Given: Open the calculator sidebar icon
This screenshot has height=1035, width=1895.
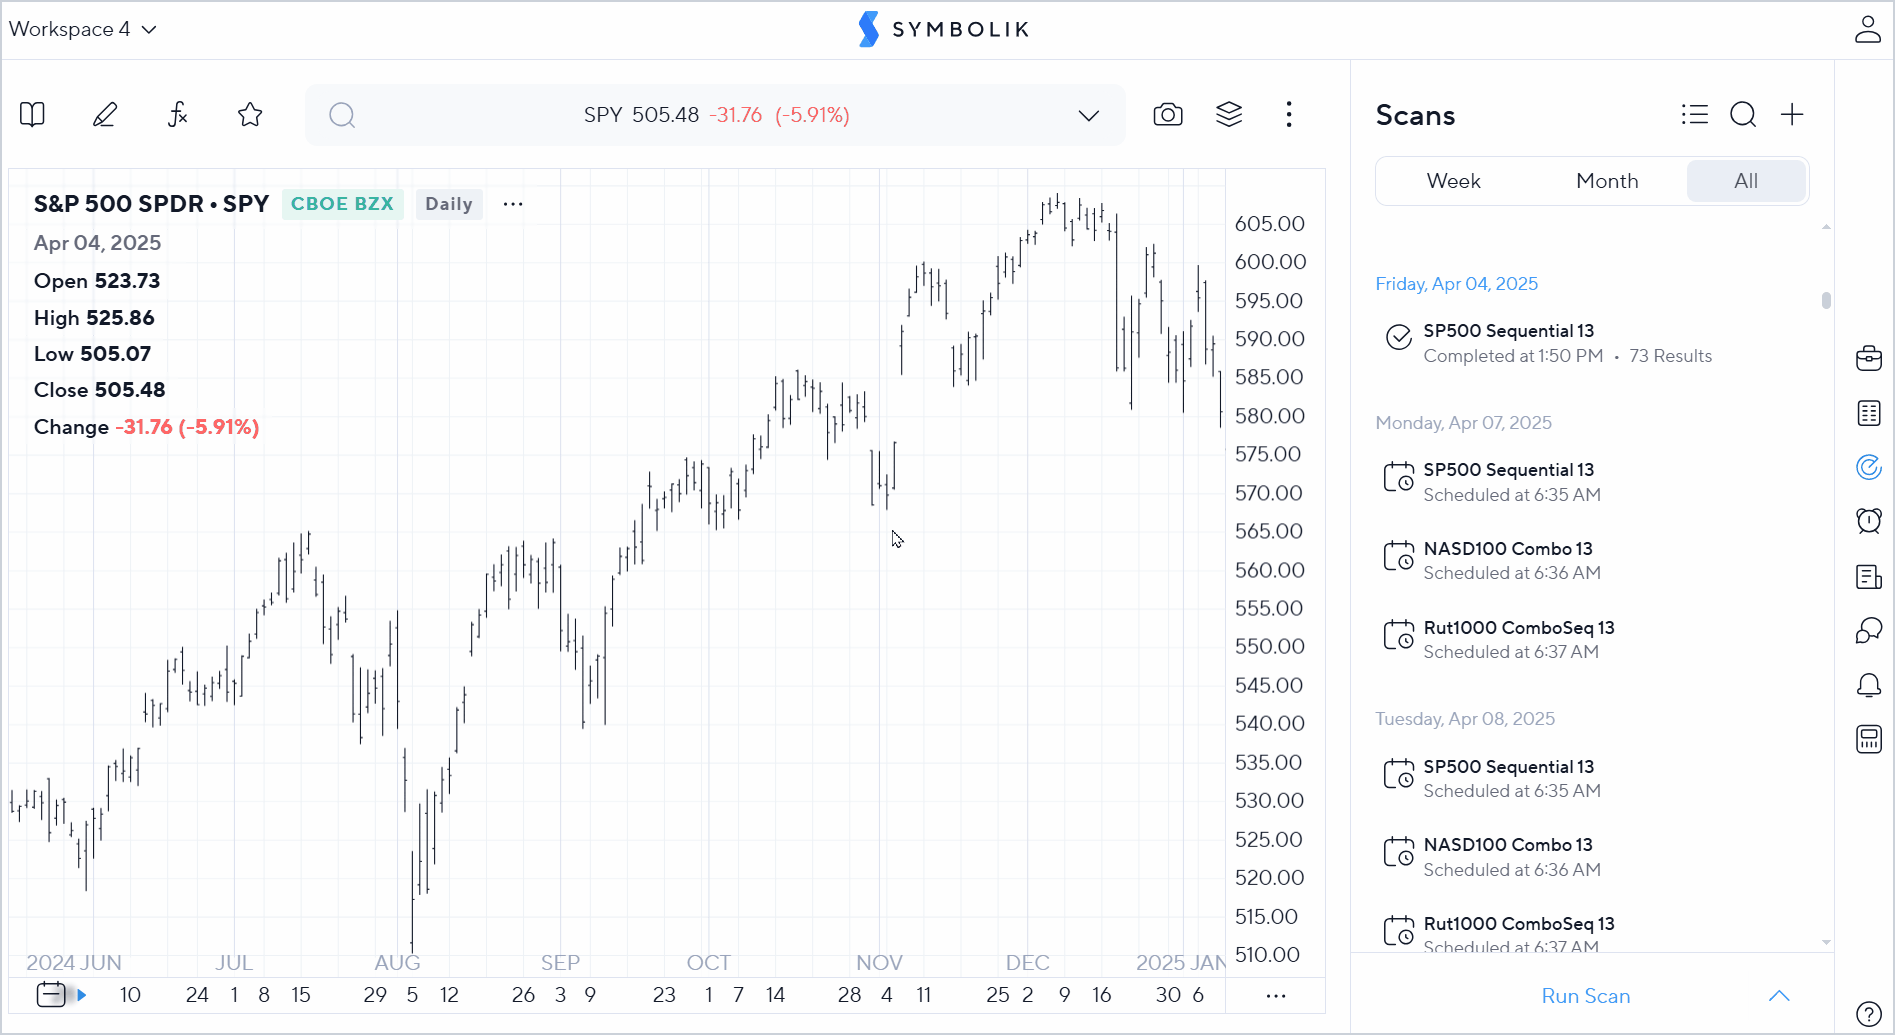Looking at the screenshot, I should [x=1868, y=739].
